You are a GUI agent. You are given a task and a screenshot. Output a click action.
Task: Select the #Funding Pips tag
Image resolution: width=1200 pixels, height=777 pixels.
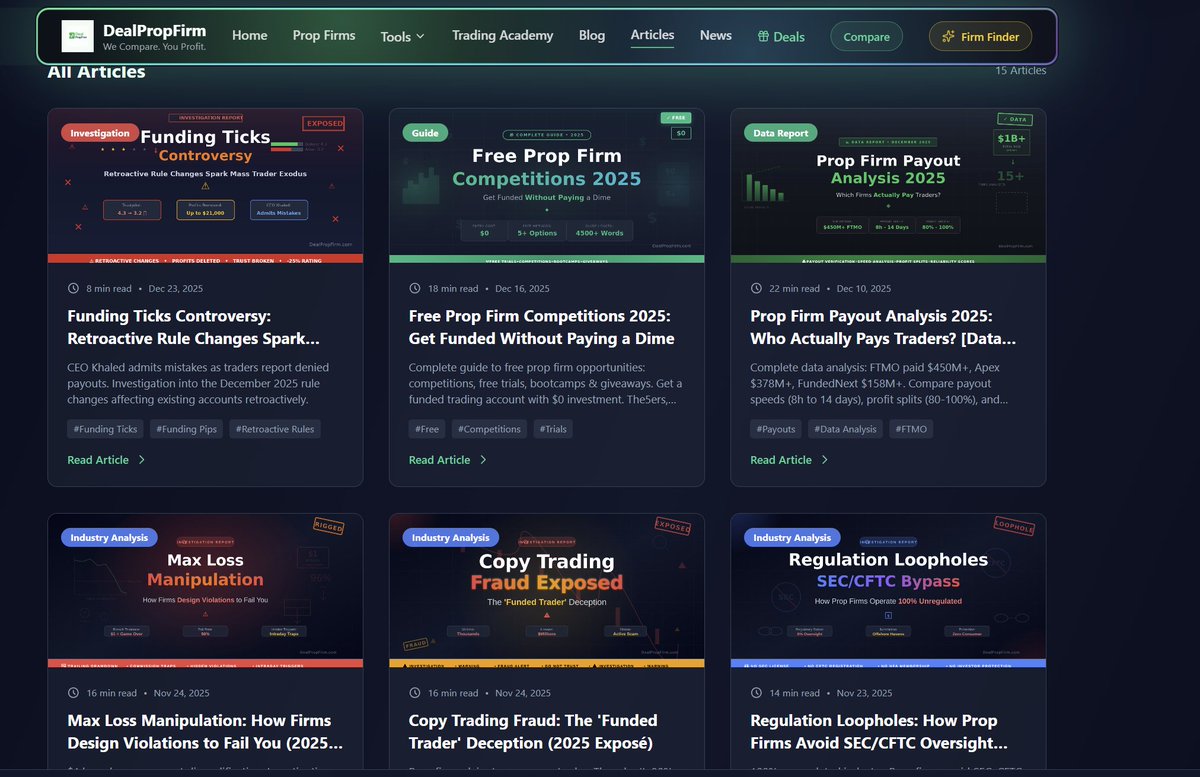[187, 429]
